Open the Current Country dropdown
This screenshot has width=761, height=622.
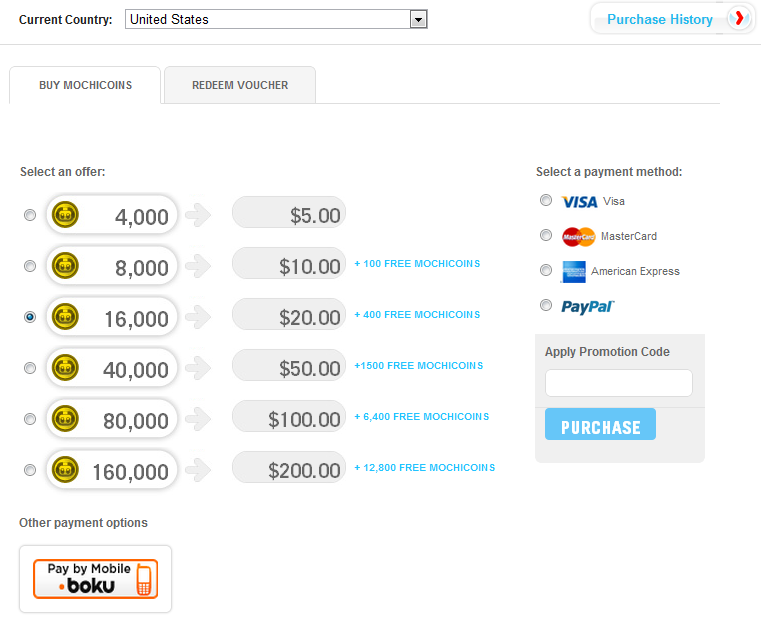click(277, 19)
